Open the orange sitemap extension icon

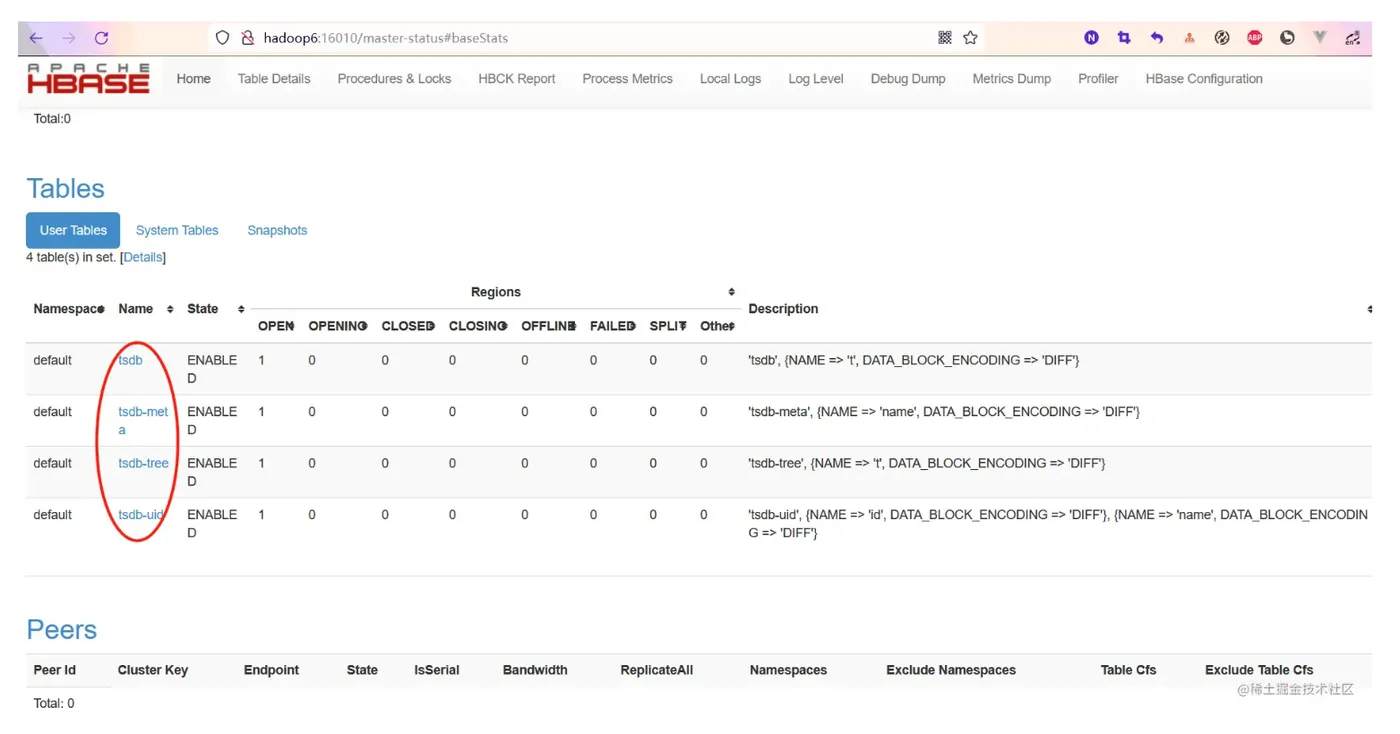1189,38
